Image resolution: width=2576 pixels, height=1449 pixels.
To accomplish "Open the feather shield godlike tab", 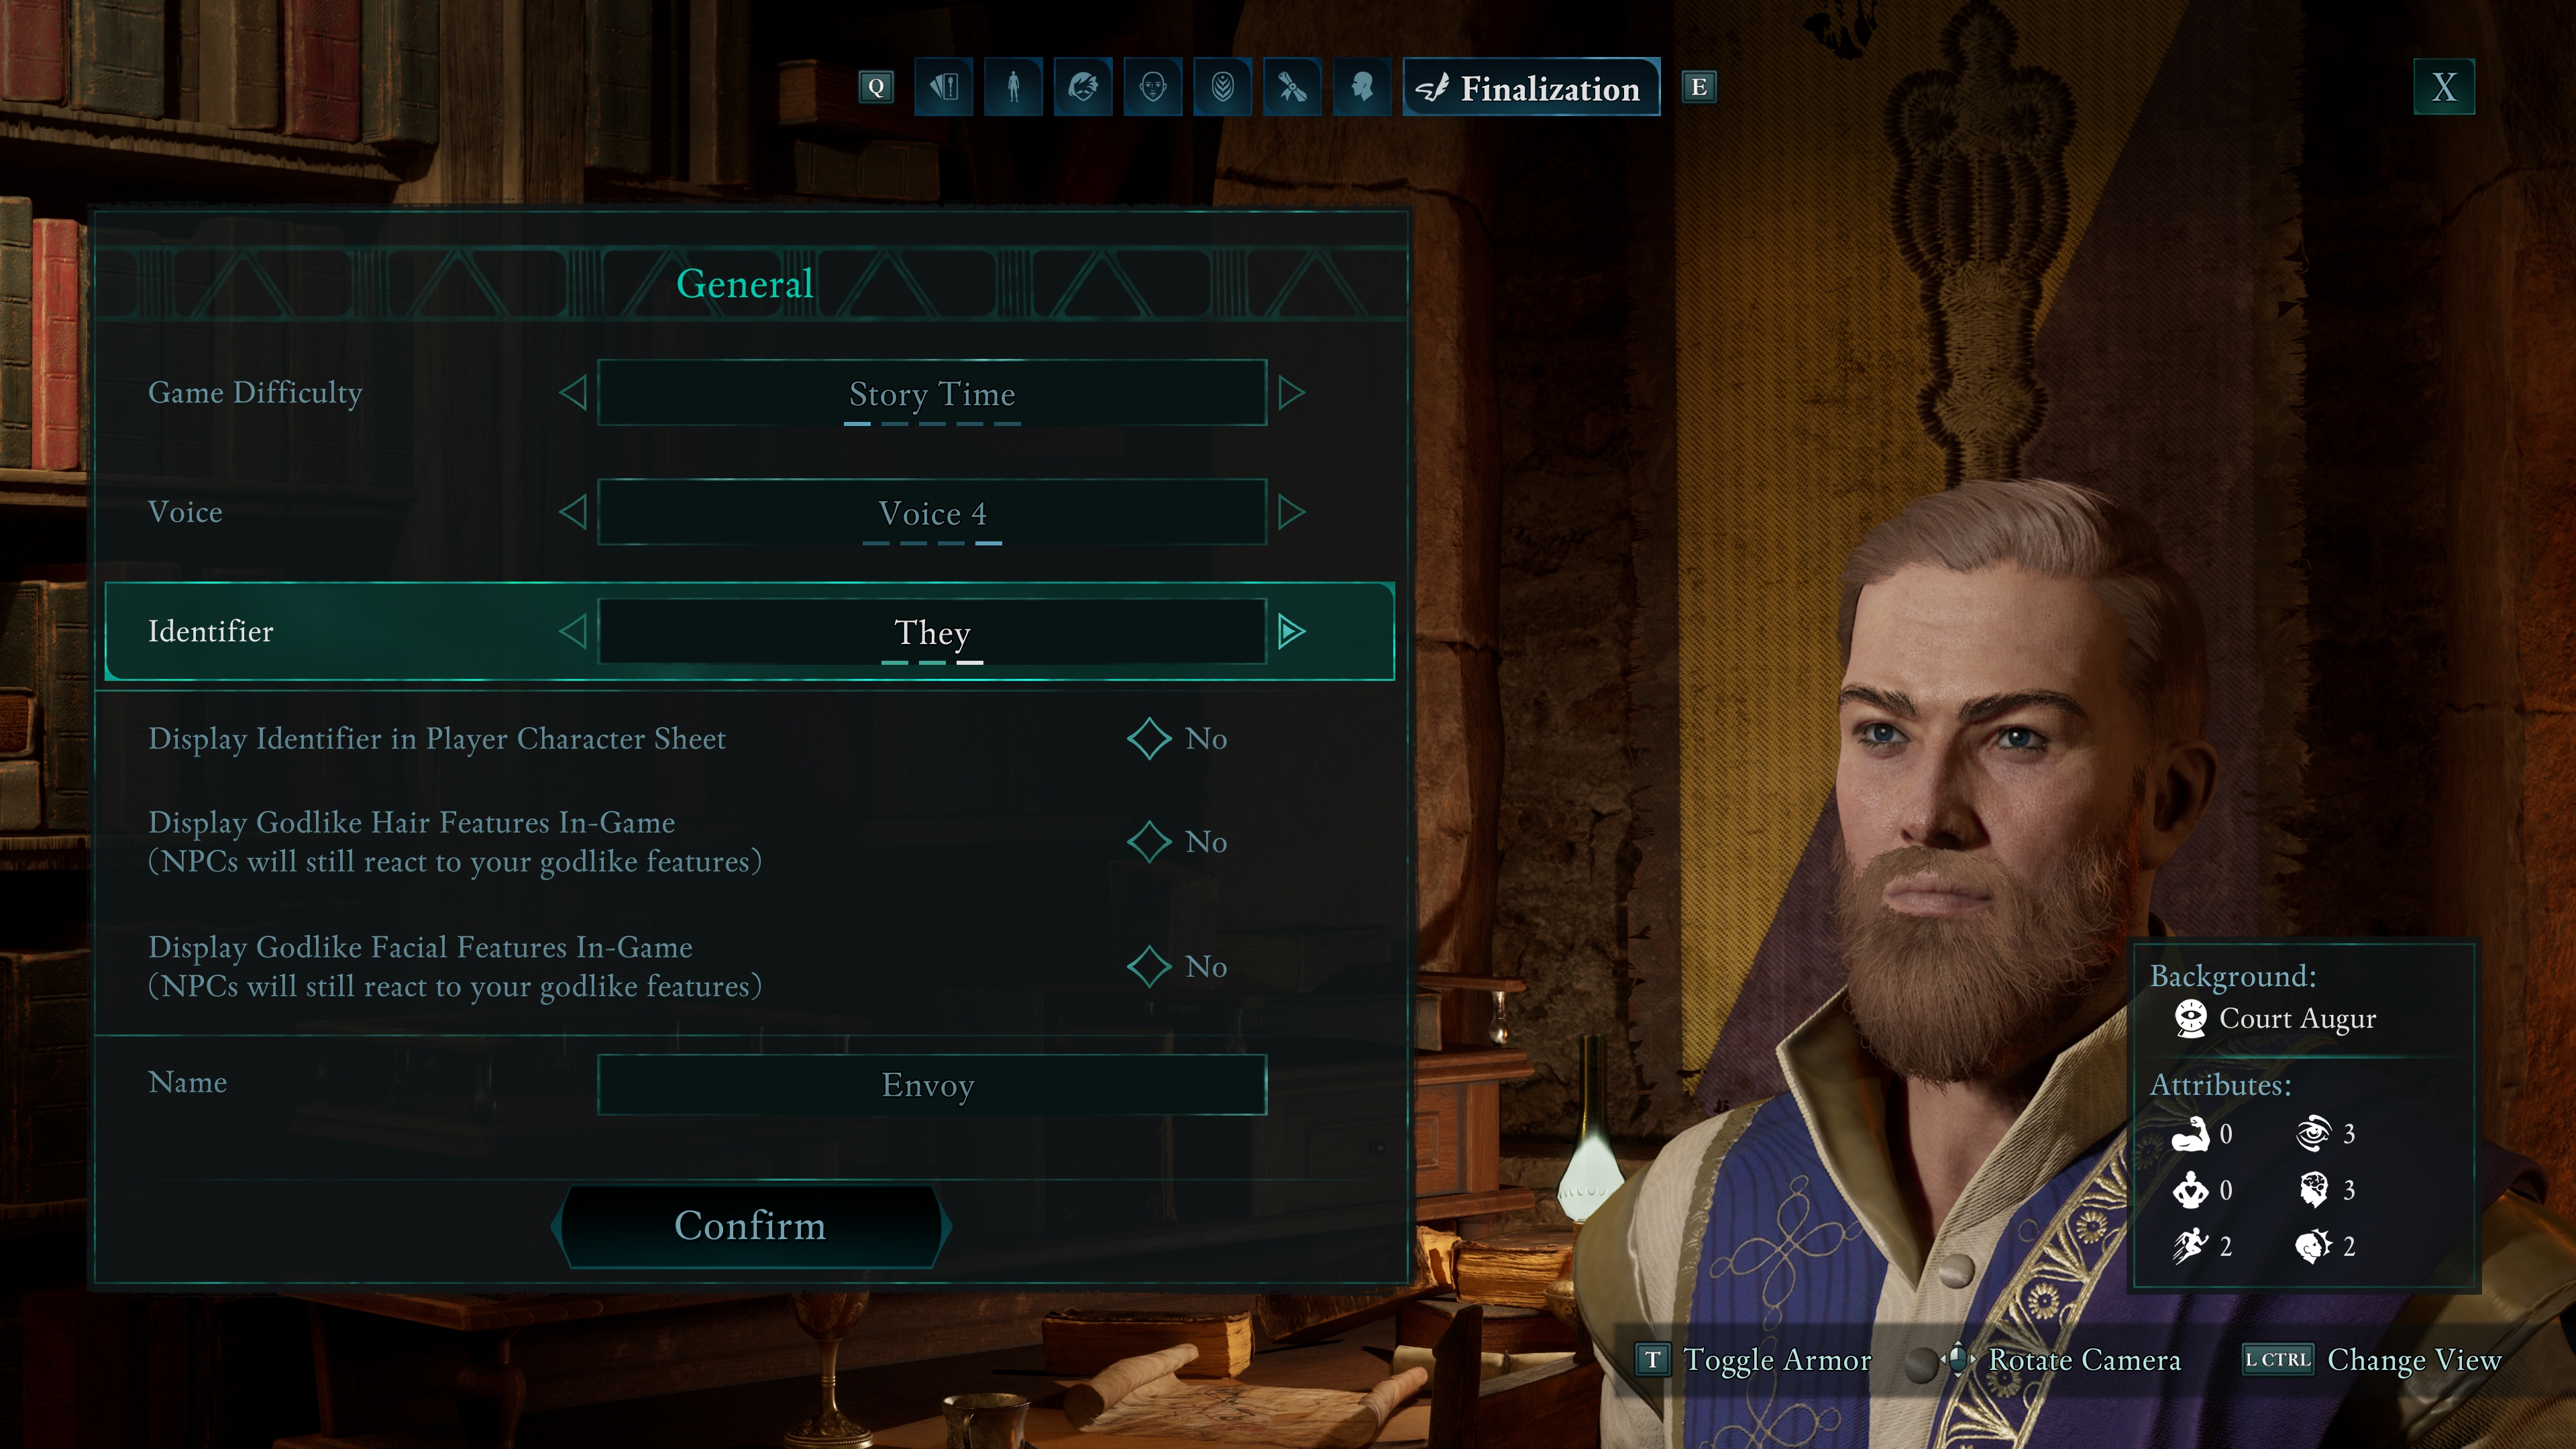I will (x=1223, y=87).
